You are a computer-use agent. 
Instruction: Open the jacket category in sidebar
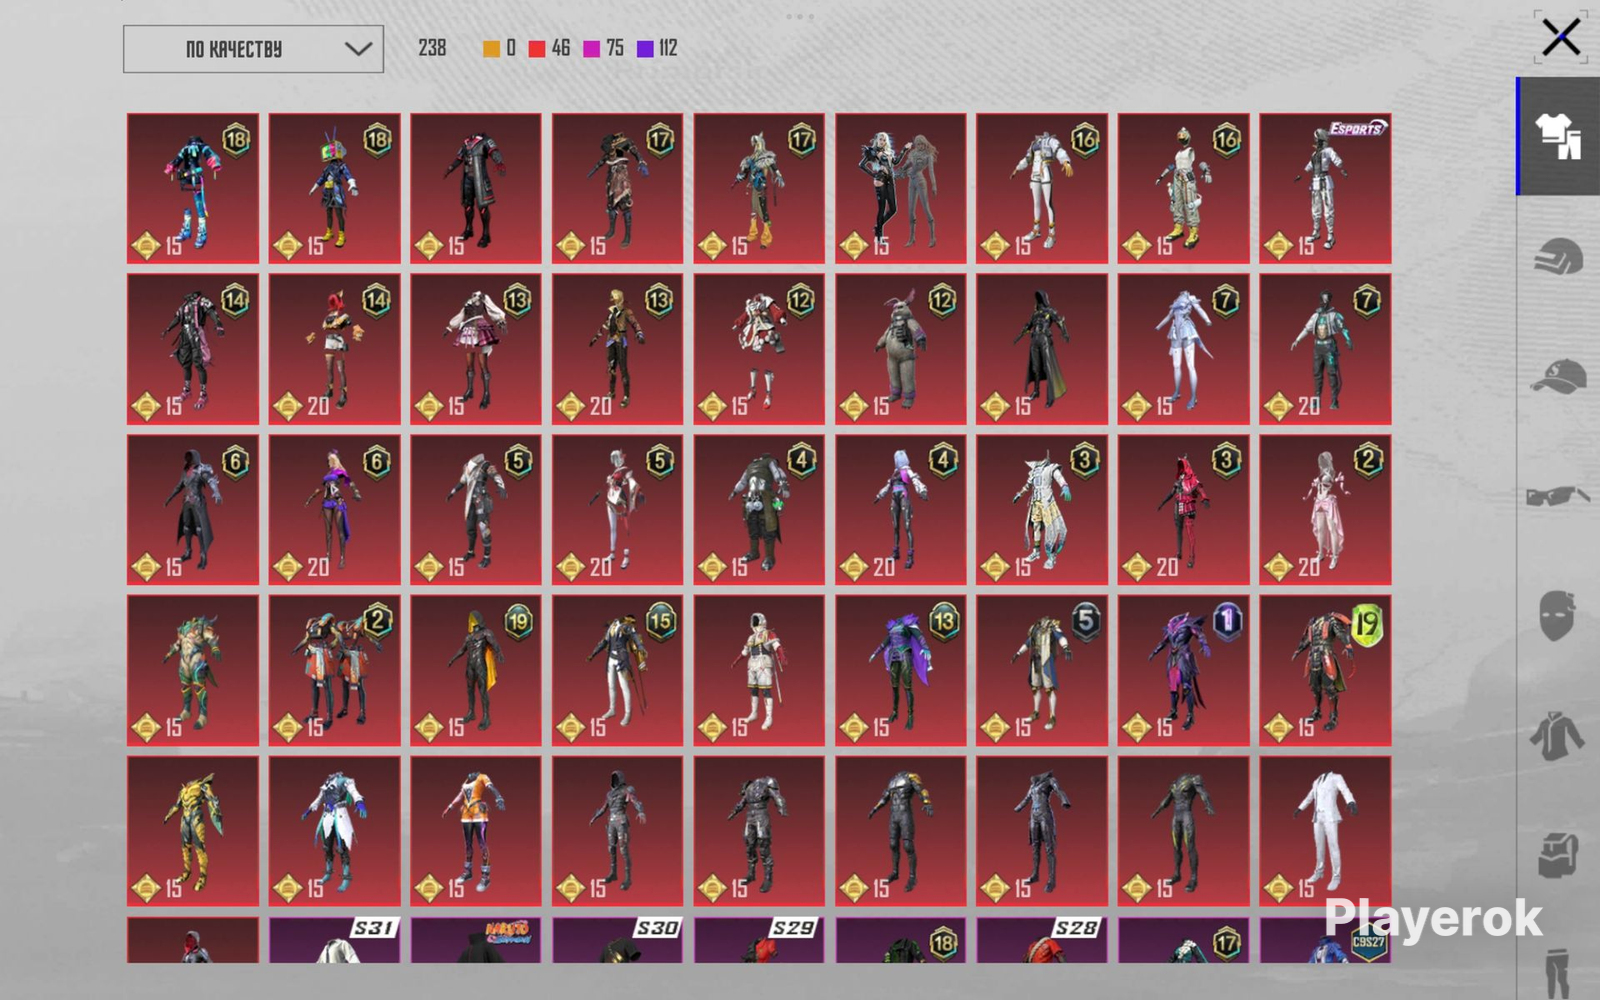tap(1558, 736)
